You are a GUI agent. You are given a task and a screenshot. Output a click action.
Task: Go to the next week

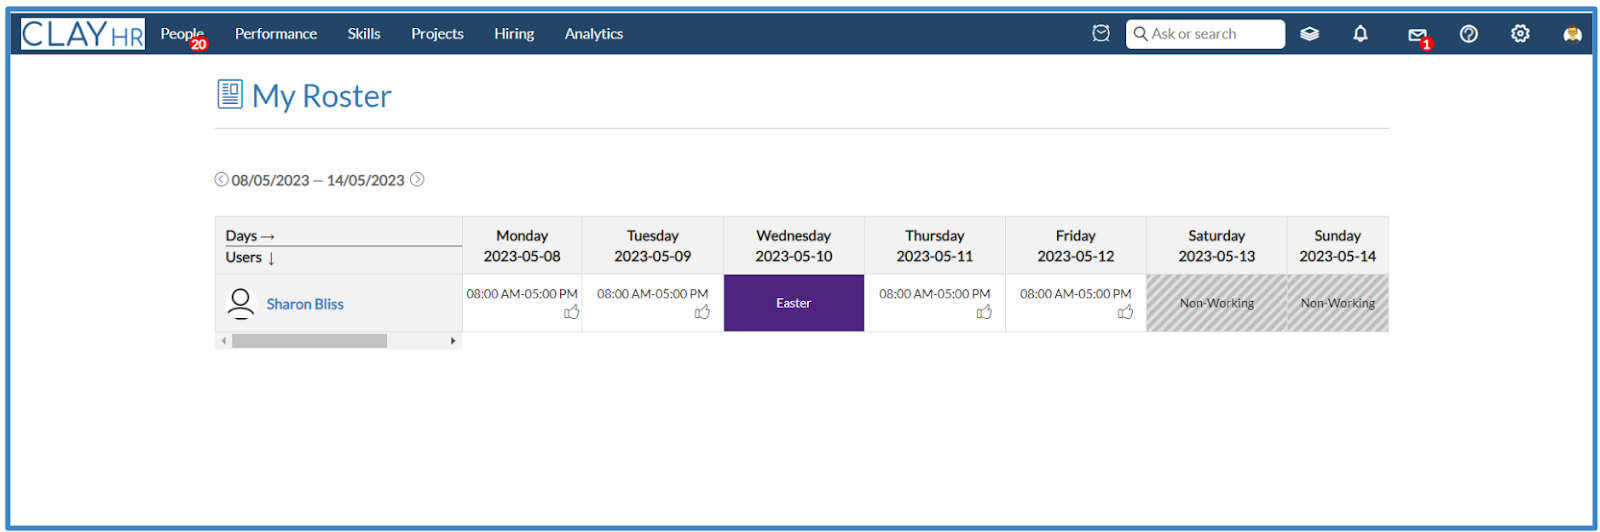[x=417, y=180]
